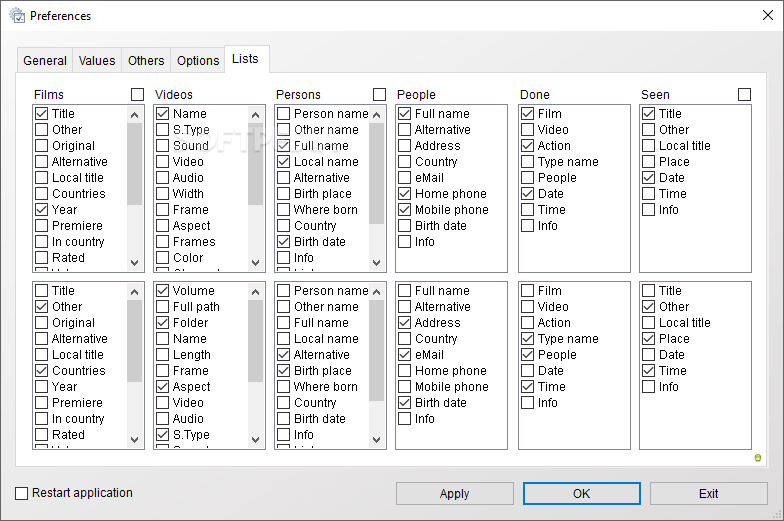Click up arrow of lower Persons scrollbar
The height and width of the screenshot is (521, 784).
[376, 292]
